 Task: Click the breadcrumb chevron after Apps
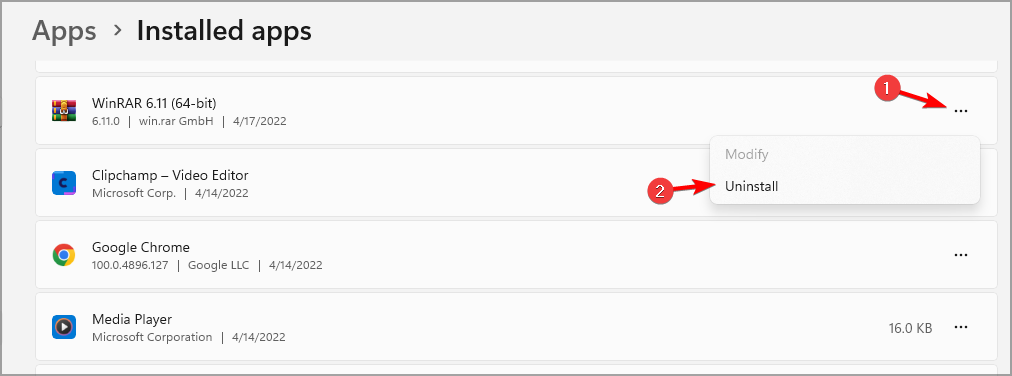point(117,31)
